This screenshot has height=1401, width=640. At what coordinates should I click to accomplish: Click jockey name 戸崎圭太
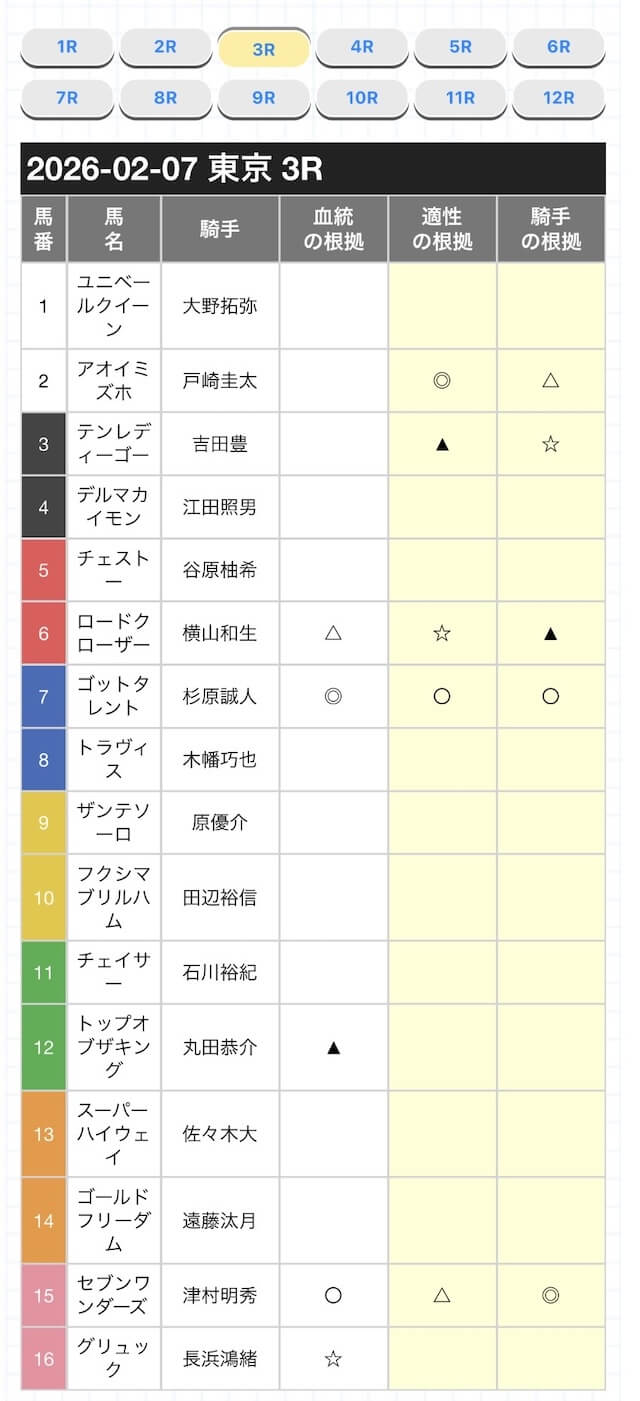coord(220,381)
